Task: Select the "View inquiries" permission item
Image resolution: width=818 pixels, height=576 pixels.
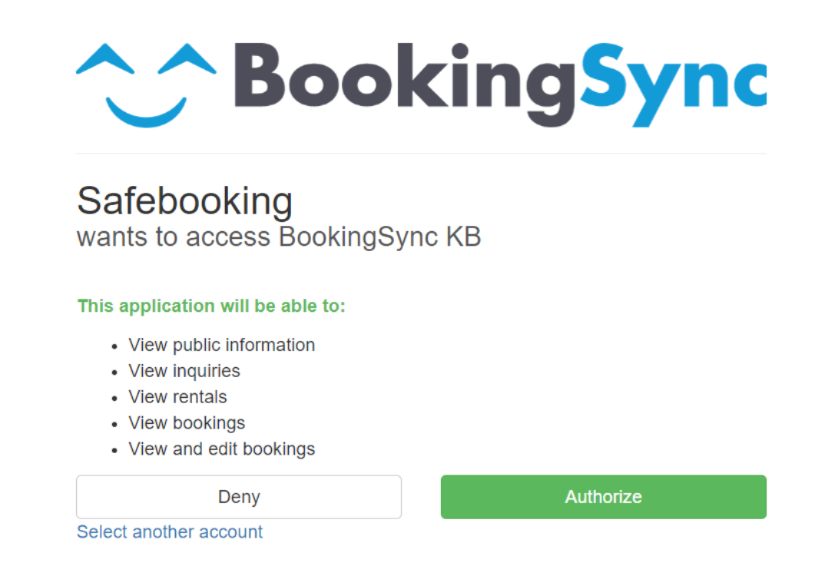Action: click(x=184, y=371)
